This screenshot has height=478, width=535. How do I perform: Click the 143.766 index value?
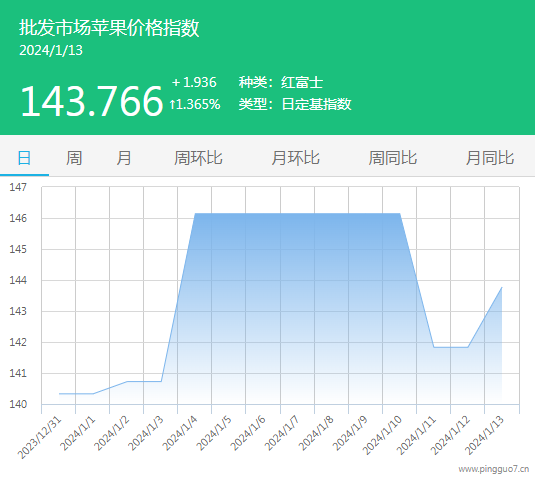(x=92, y=101)
